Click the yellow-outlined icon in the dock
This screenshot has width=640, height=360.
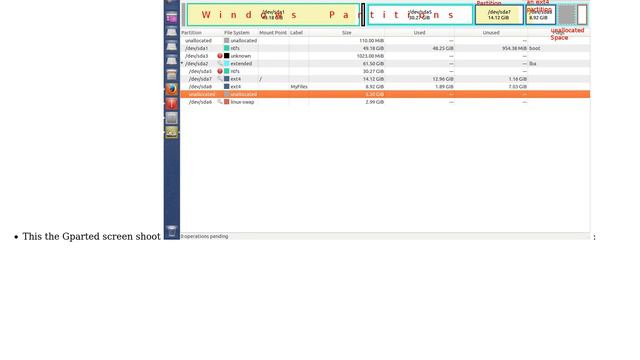[172, 132]
